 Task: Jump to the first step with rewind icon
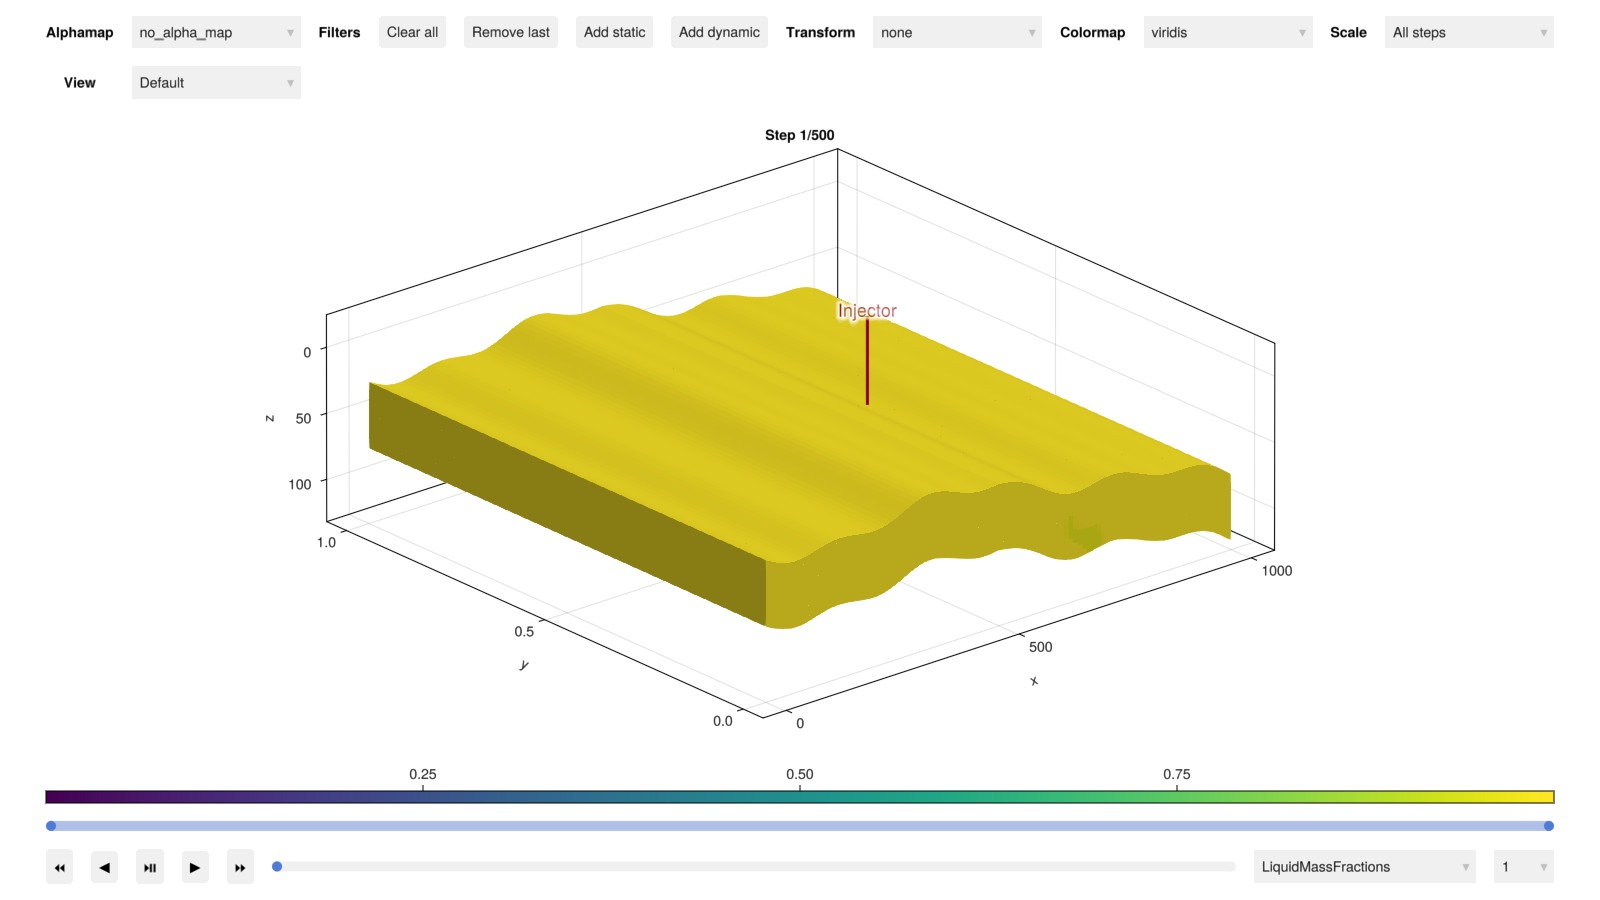tap(60, 867)
